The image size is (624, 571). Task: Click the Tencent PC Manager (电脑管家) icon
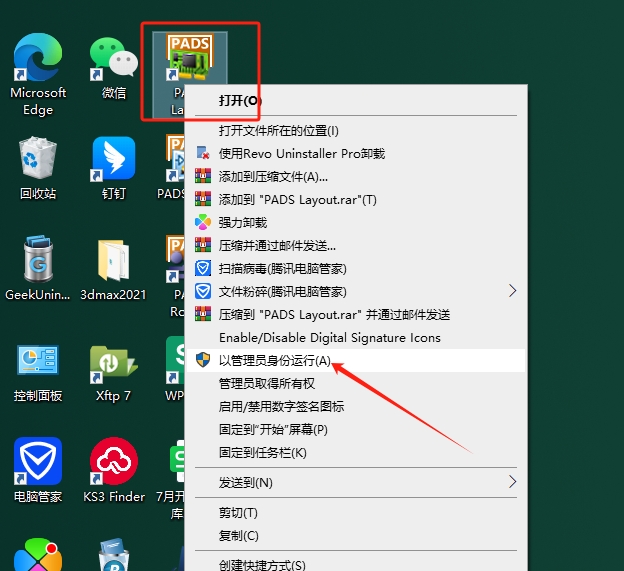point(38,466)
